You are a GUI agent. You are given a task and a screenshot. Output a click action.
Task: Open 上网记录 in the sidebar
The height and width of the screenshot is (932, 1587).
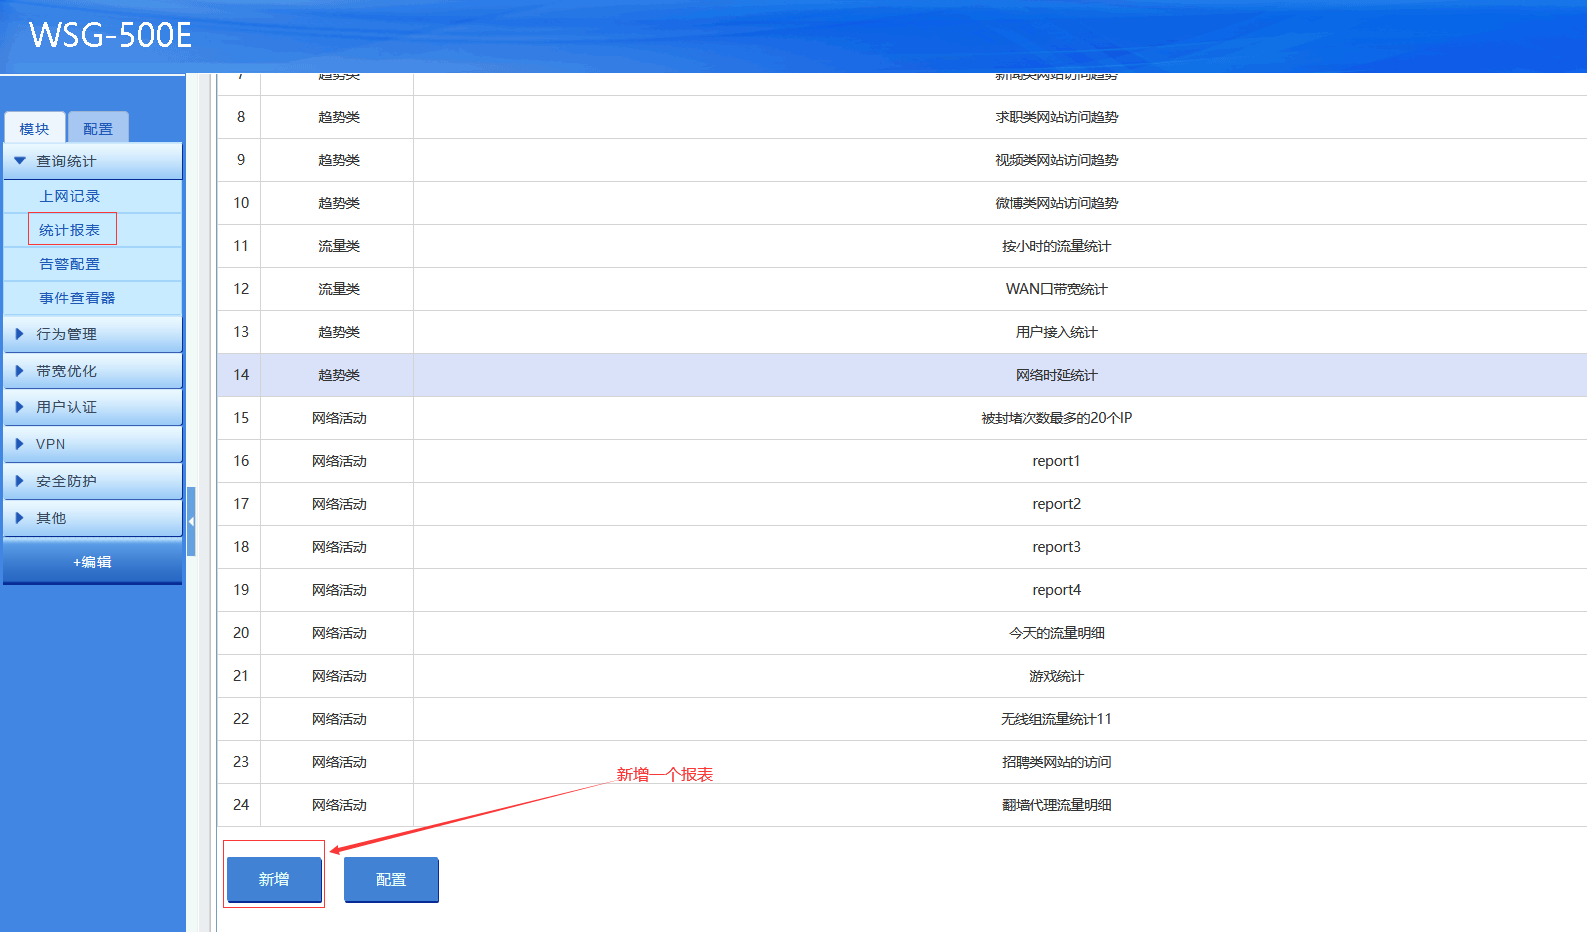pos(70,196)
